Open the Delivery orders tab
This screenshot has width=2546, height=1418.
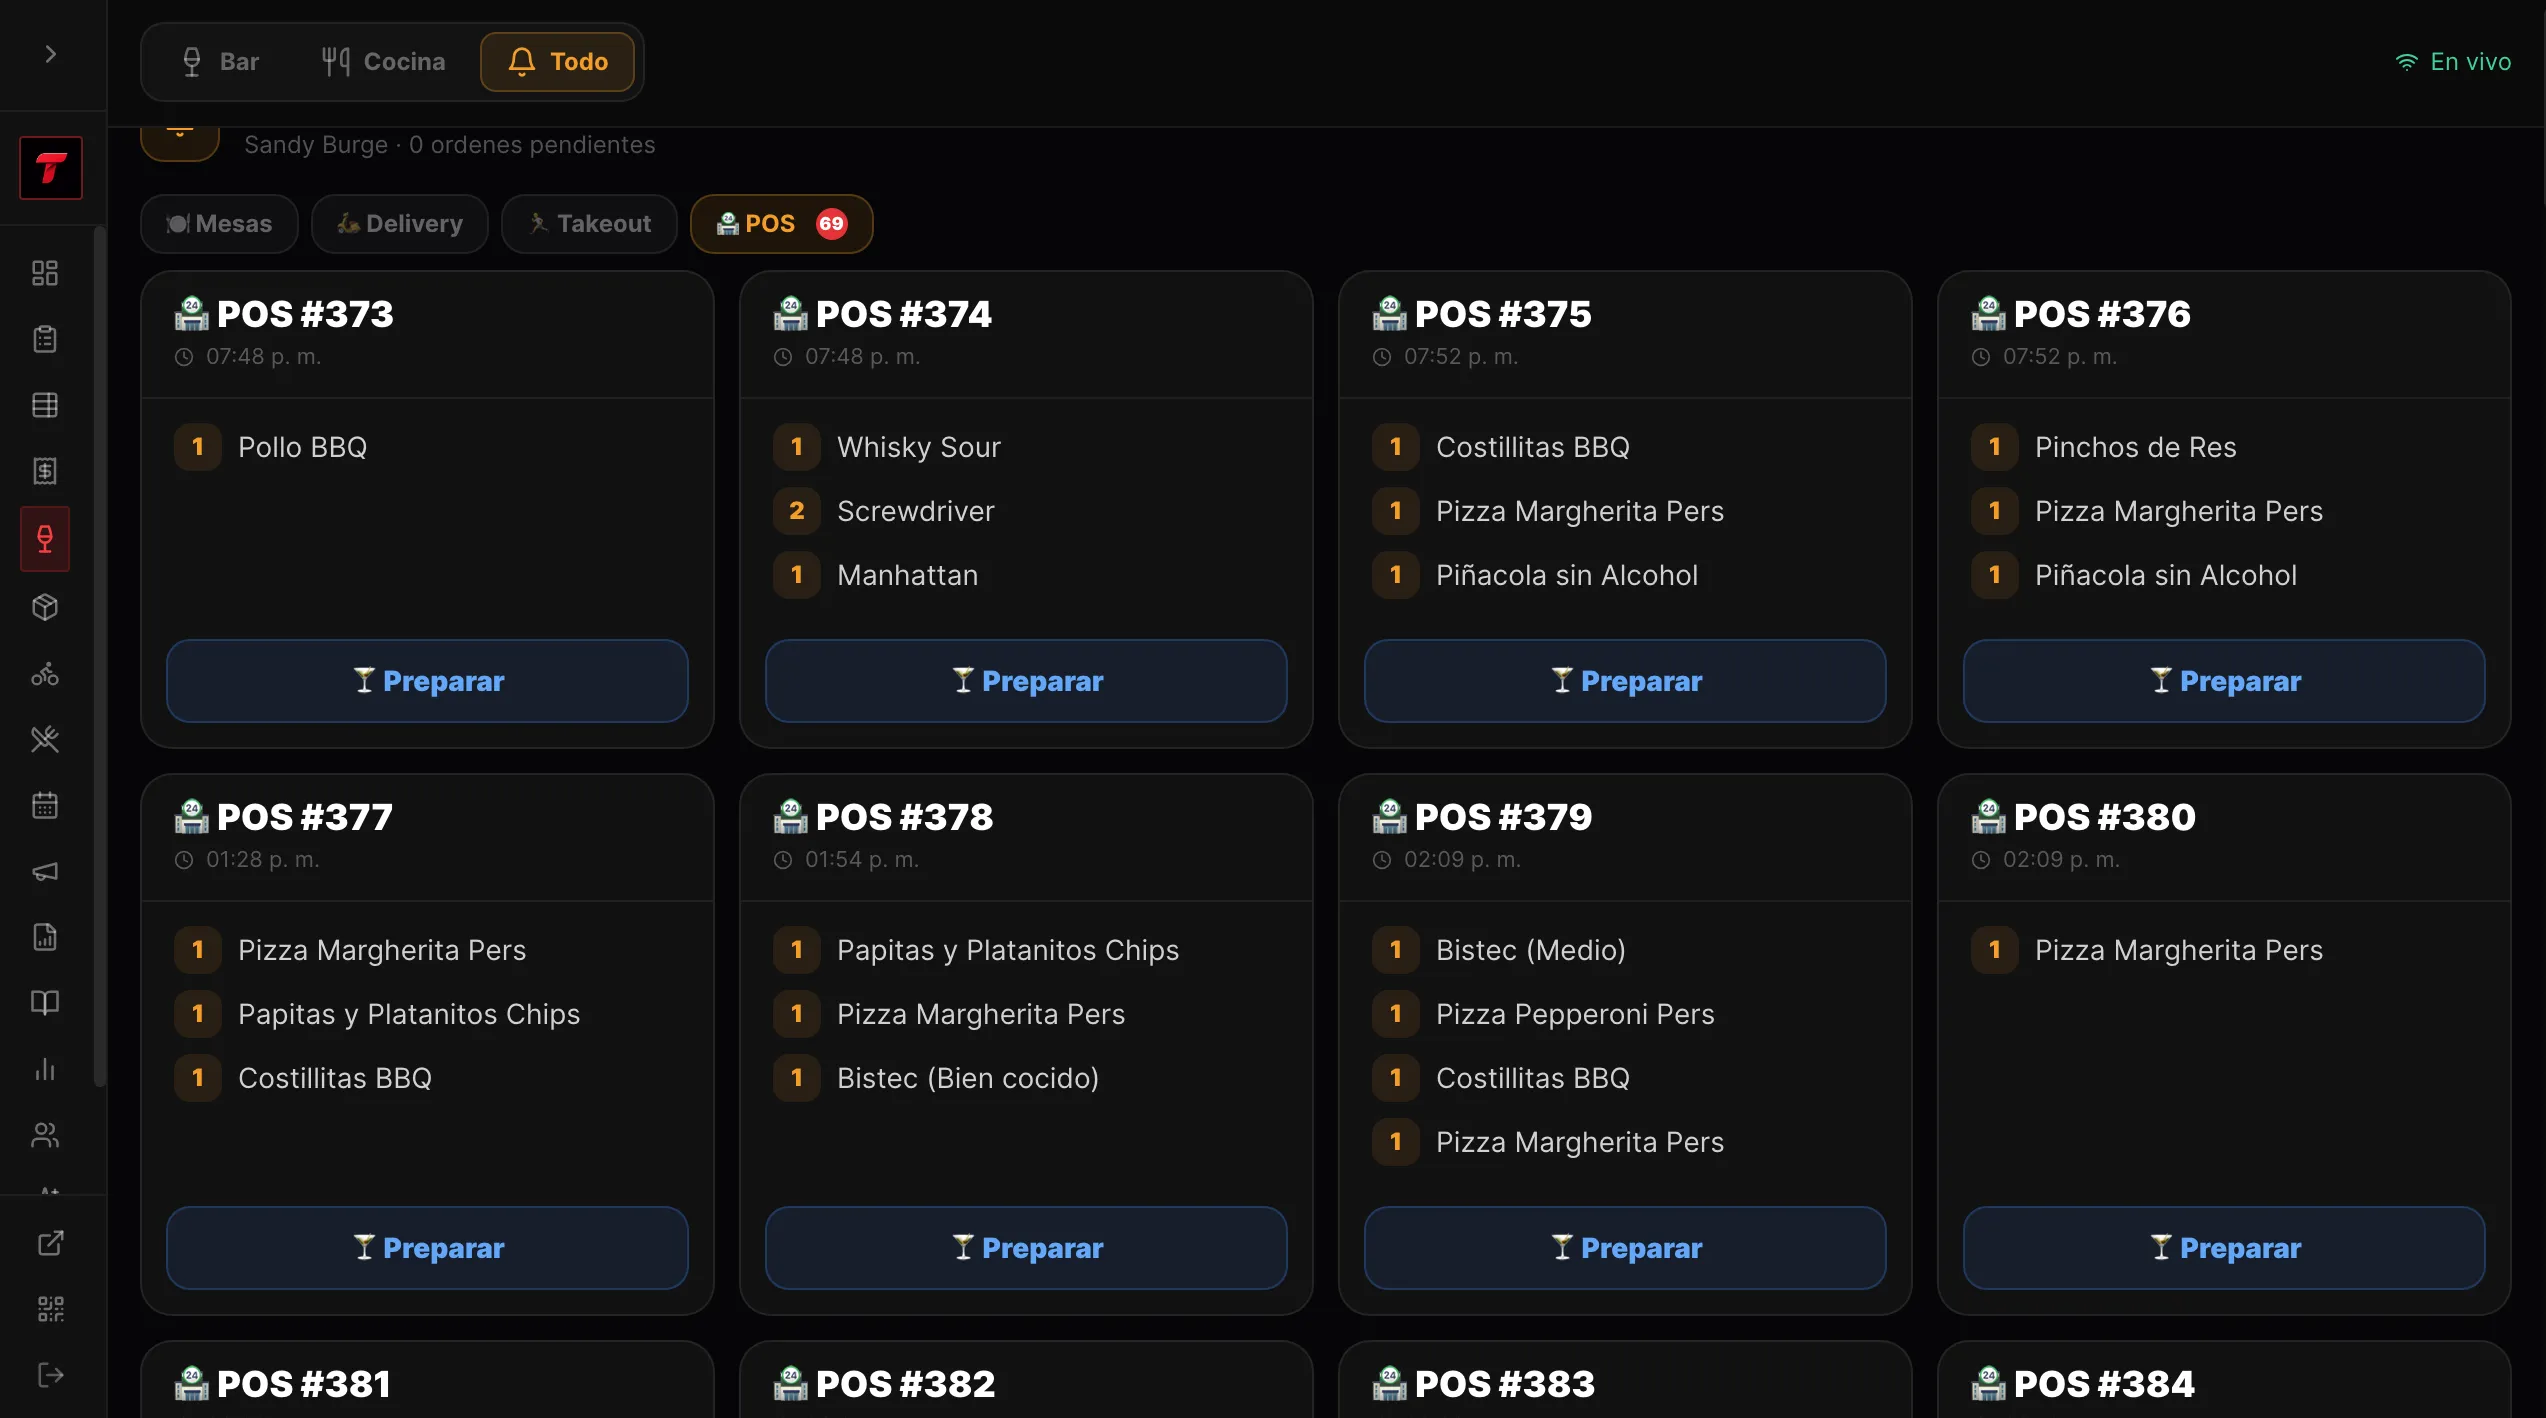400,224
